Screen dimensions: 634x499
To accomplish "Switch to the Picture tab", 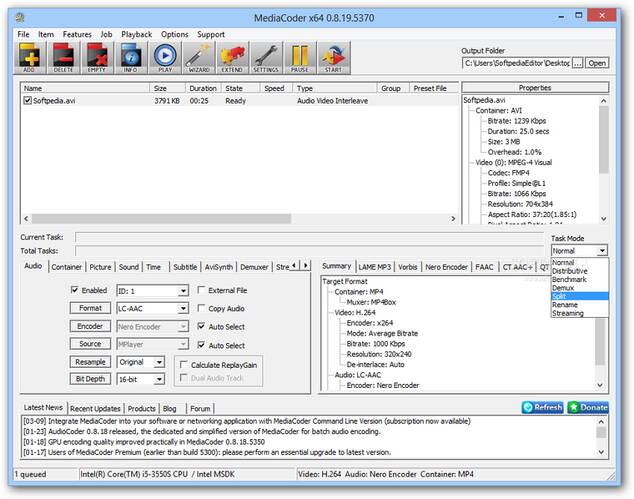I will [100, 267].
